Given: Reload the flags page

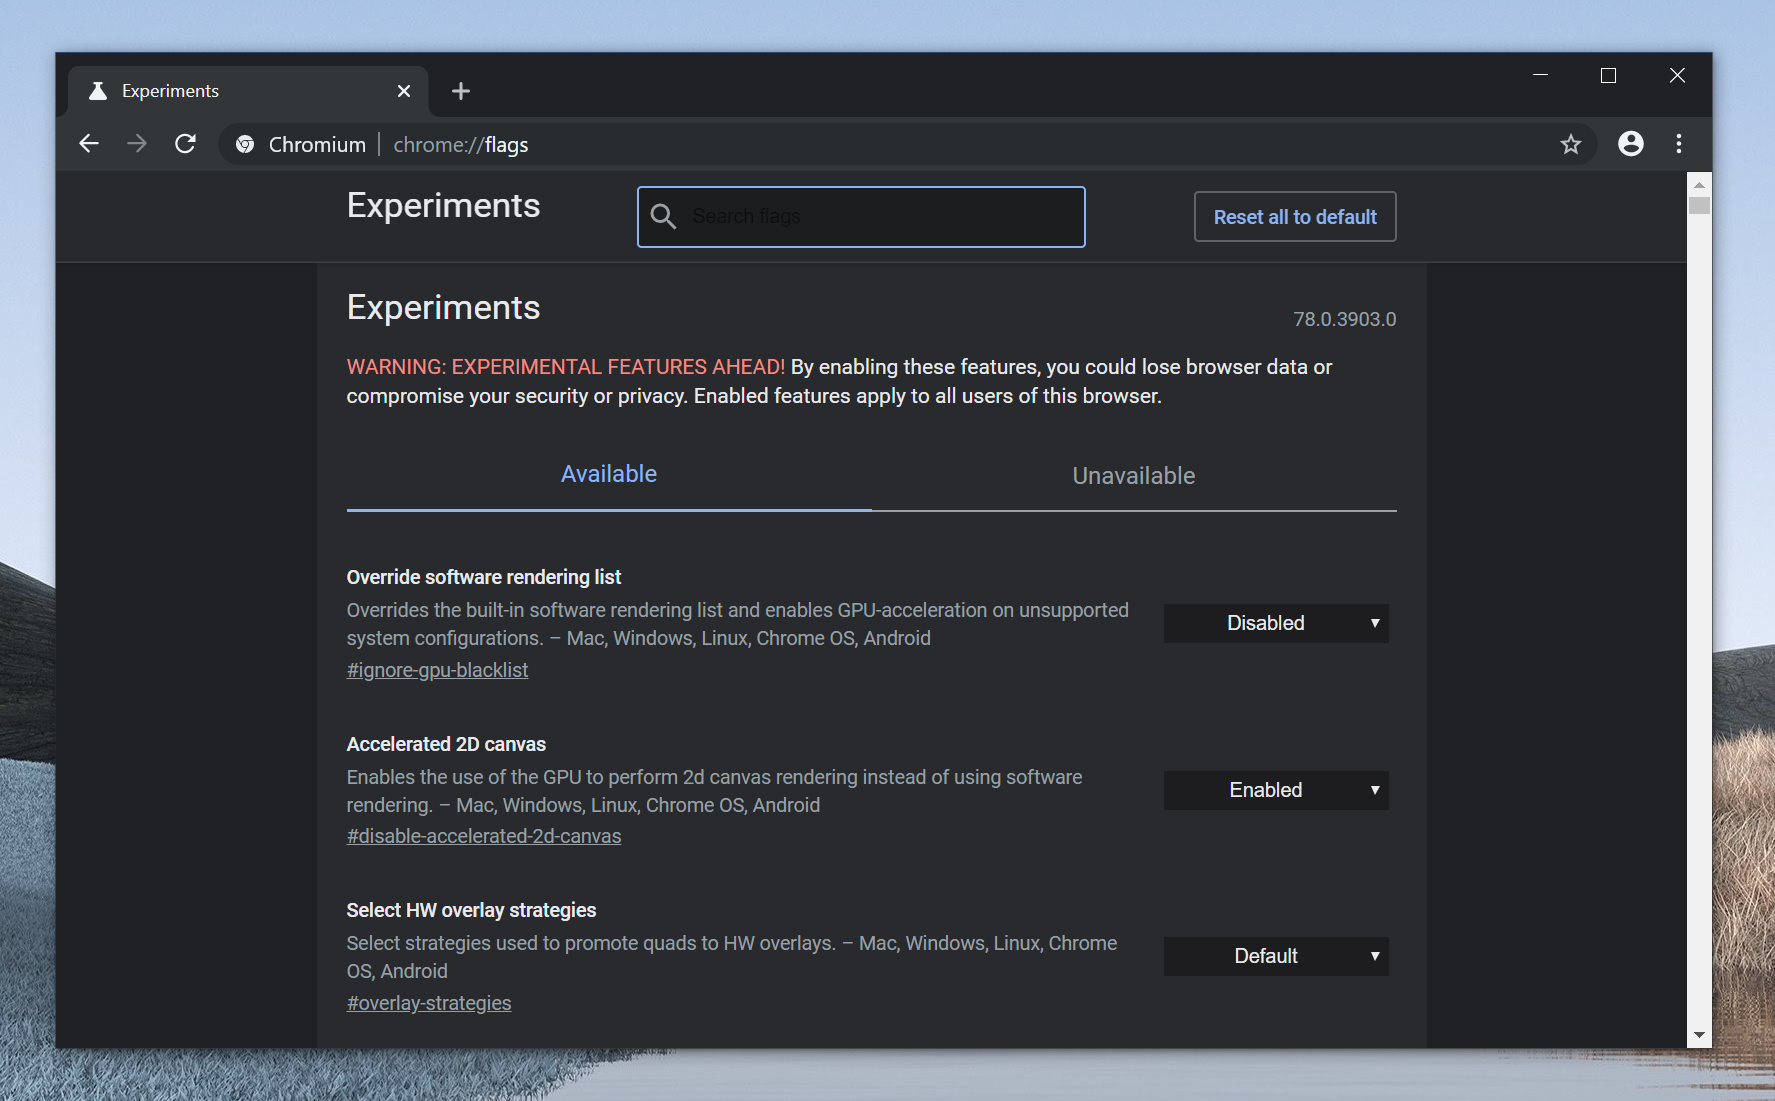Looking at the screenshot, I should click(185, 144).
